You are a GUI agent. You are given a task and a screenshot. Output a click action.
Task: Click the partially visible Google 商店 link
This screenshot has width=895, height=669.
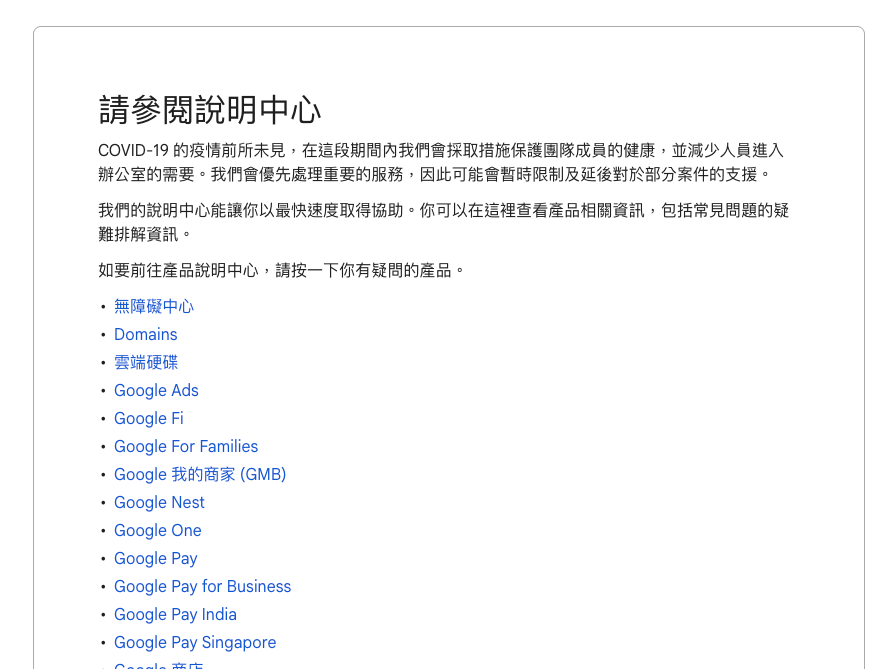coord(159,665)
